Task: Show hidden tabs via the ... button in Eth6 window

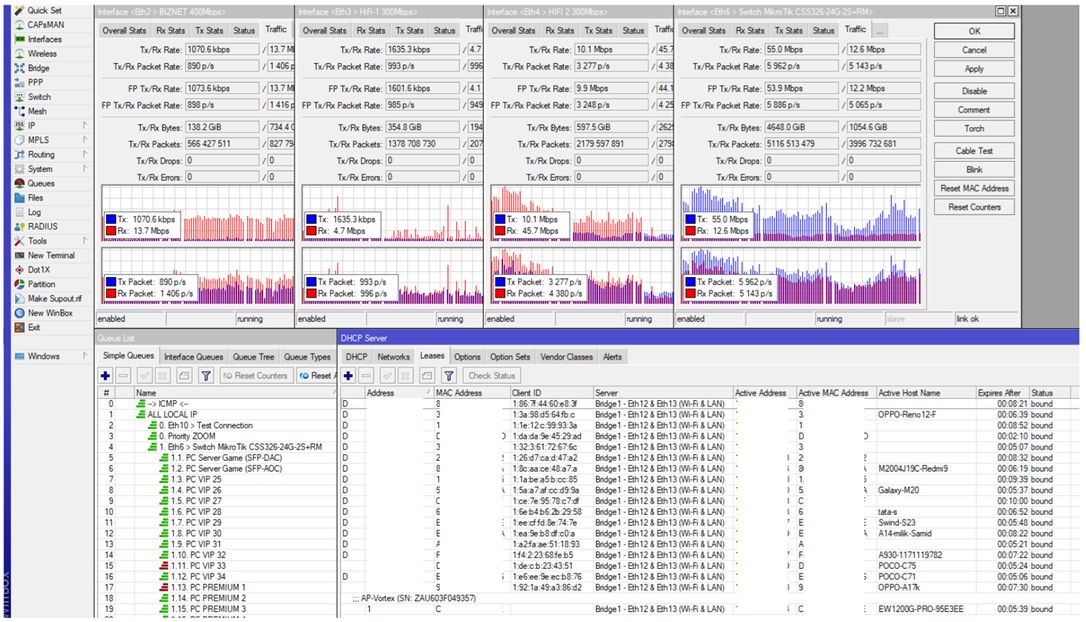Action: 880,30
